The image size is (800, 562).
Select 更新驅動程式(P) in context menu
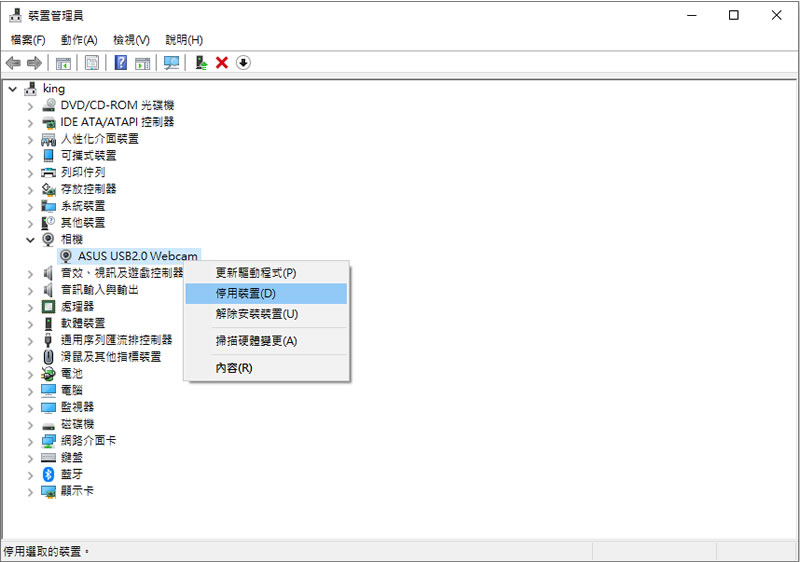click(x=255, y=272)
